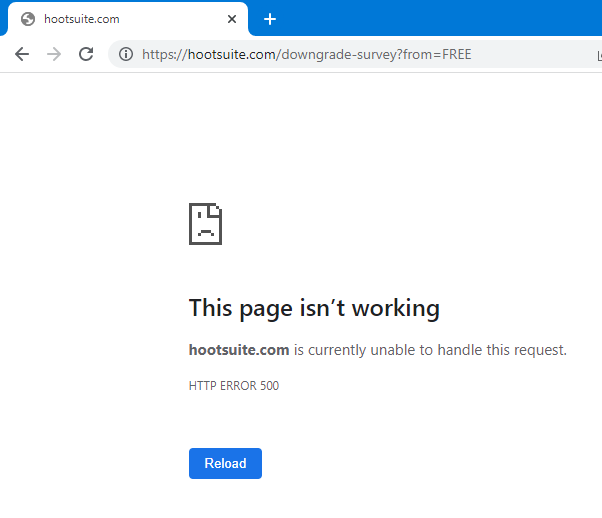This screenshot has width=602, height=518.
Task: Click bold 'hootsuite.com' in error message
Action: [x=239, y=350]
